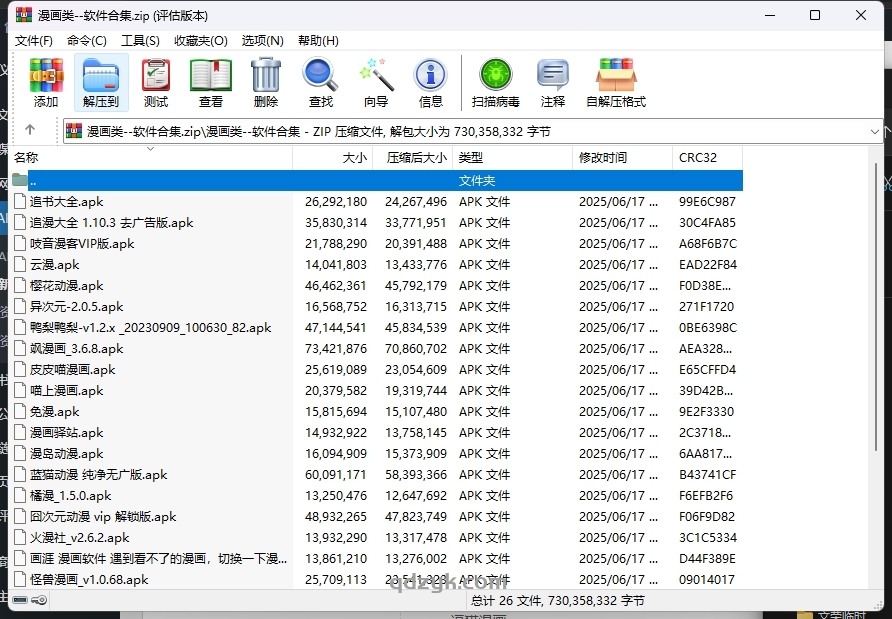Click the key icon in the status bar
The height and width of the screenshot is (619, 892).
coord(40,601)
